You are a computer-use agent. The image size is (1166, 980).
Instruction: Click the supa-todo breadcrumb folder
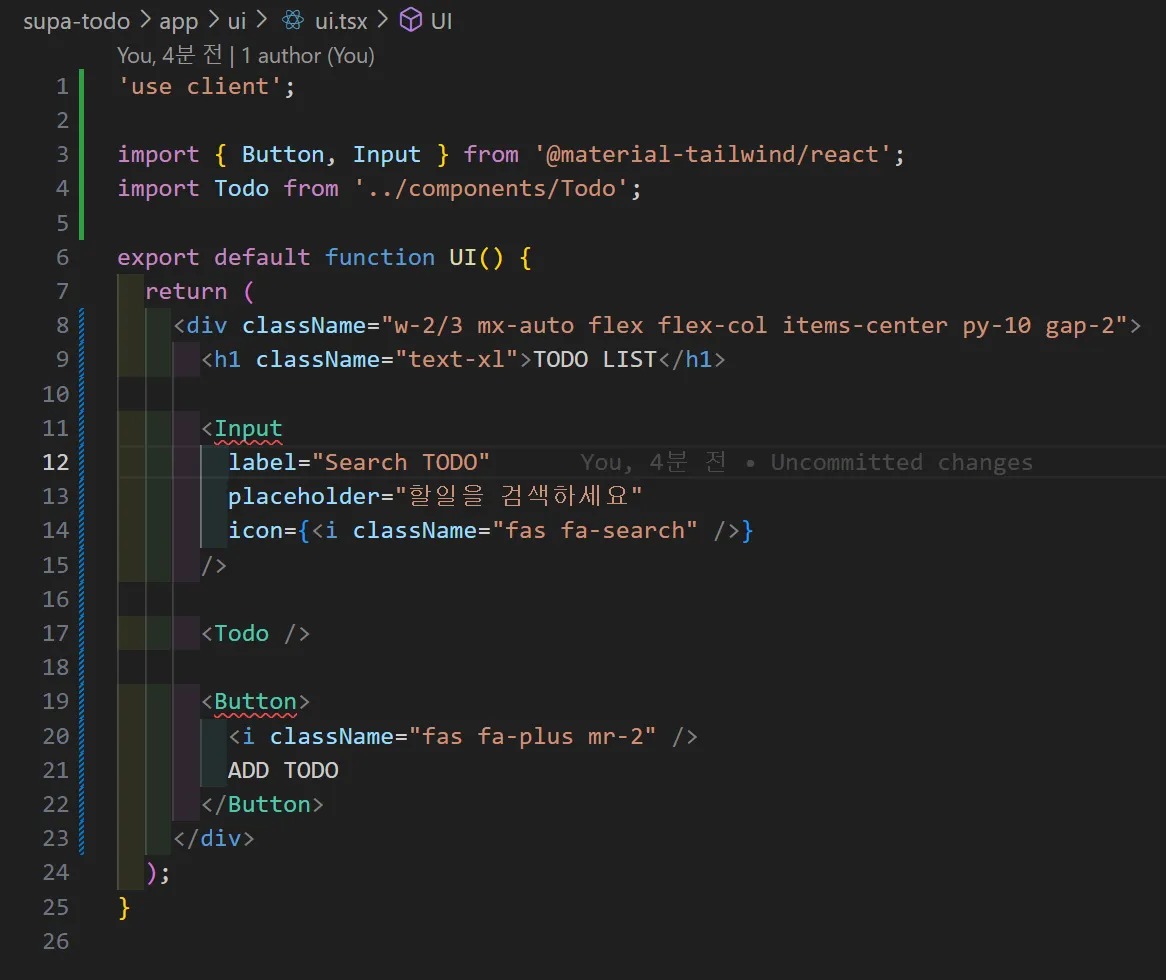click(x=77, y=21)
